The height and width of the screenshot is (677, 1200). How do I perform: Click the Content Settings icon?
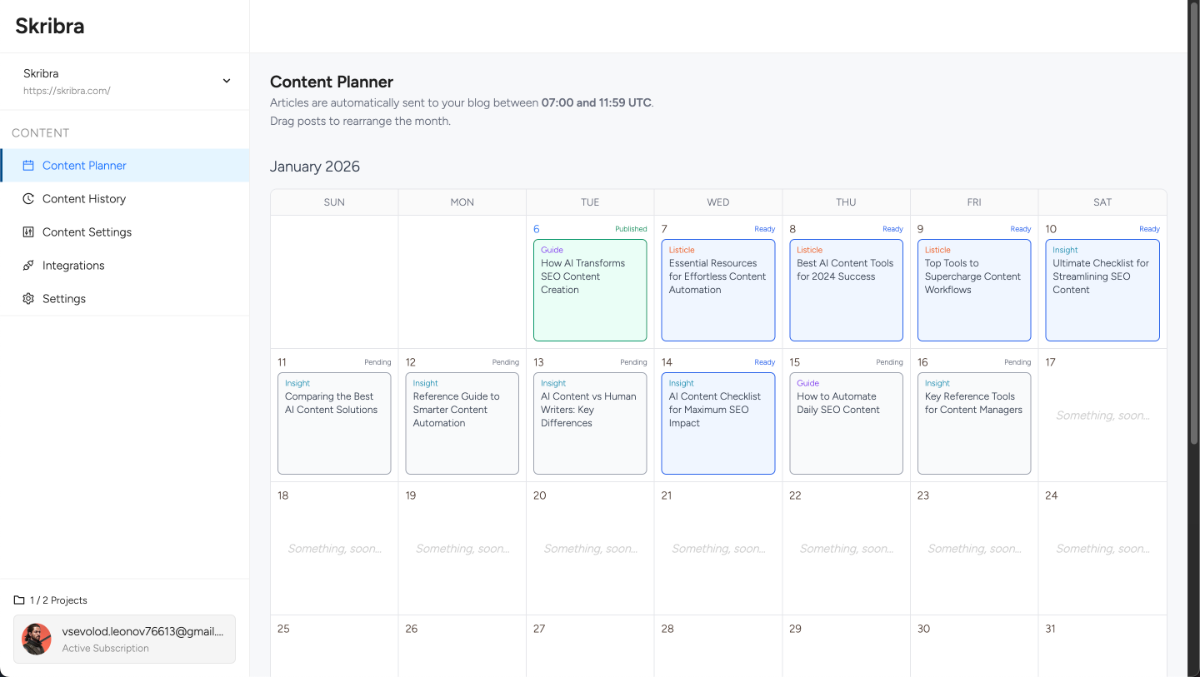29,232
